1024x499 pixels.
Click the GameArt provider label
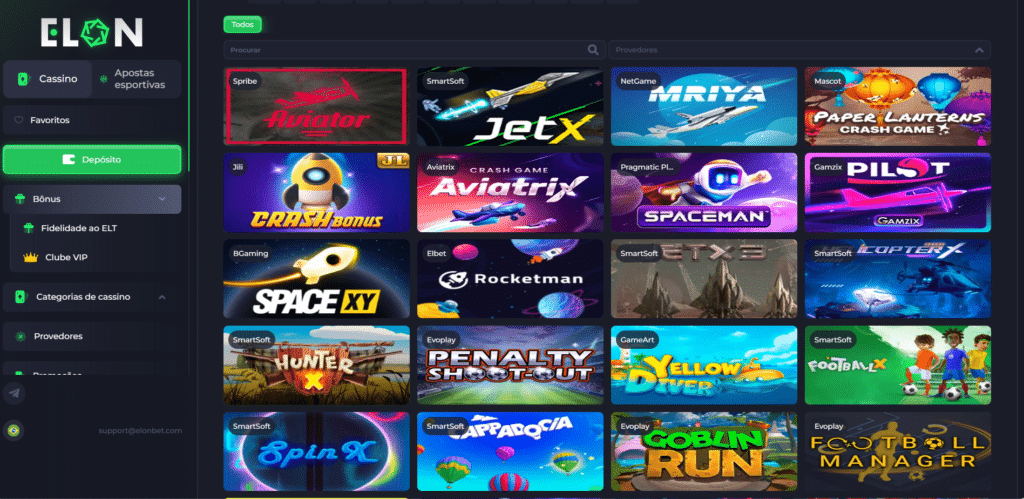click(637, 340)
